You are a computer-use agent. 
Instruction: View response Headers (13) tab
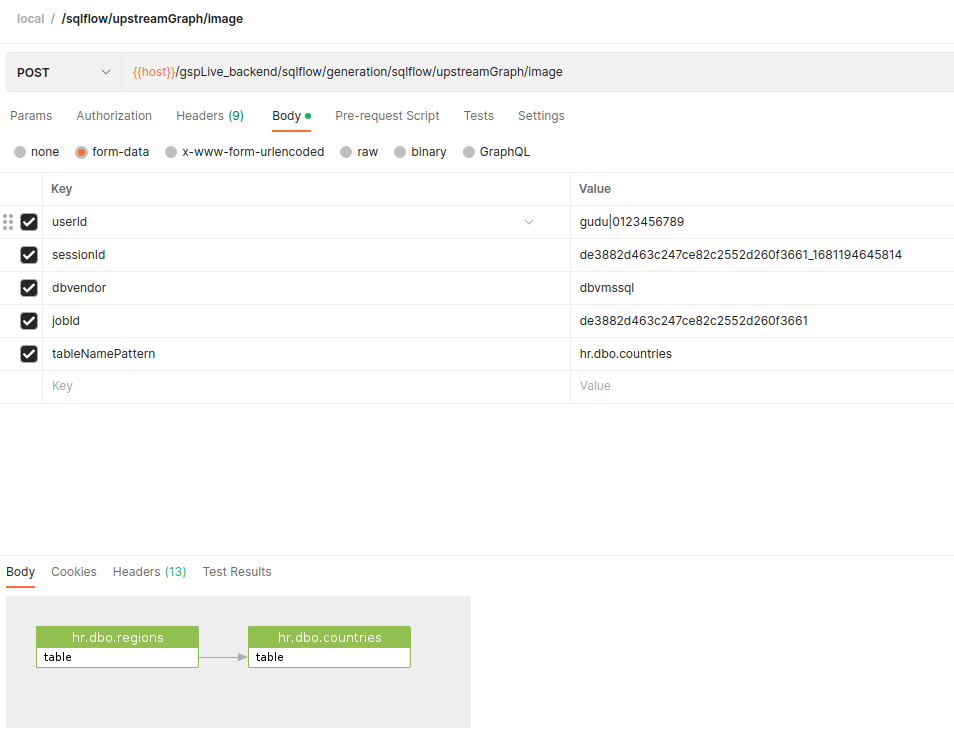149,572
